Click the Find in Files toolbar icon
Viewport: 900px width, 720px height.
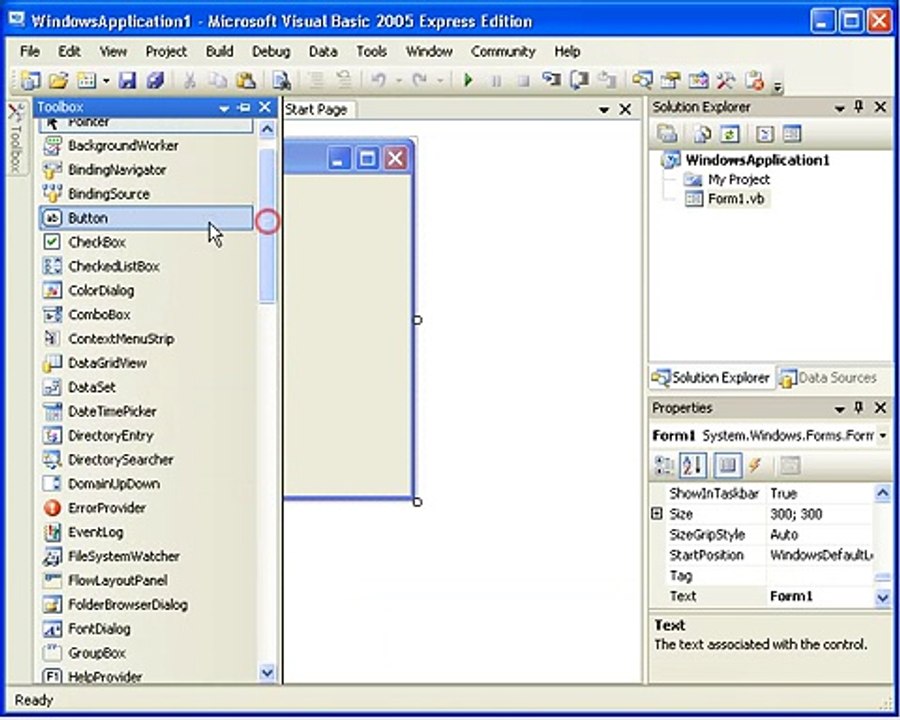(x=281, y=80)
